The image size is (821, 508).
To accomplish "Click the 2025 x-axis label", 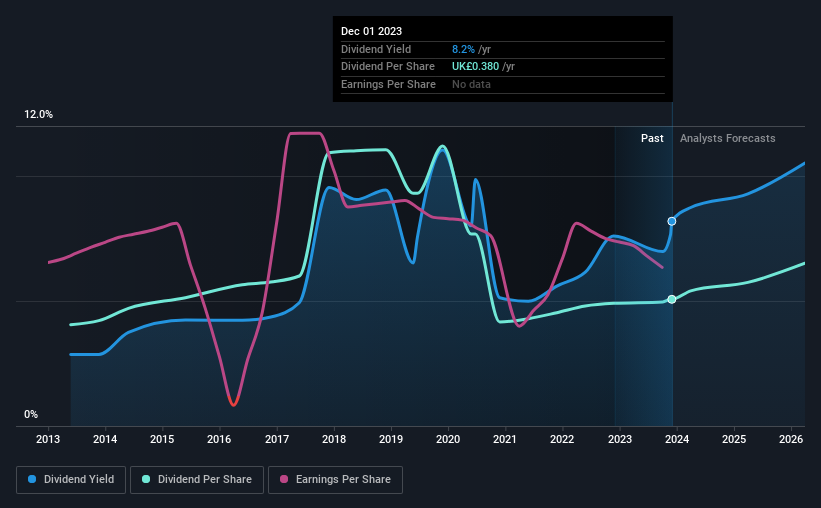I will [734, 439].
